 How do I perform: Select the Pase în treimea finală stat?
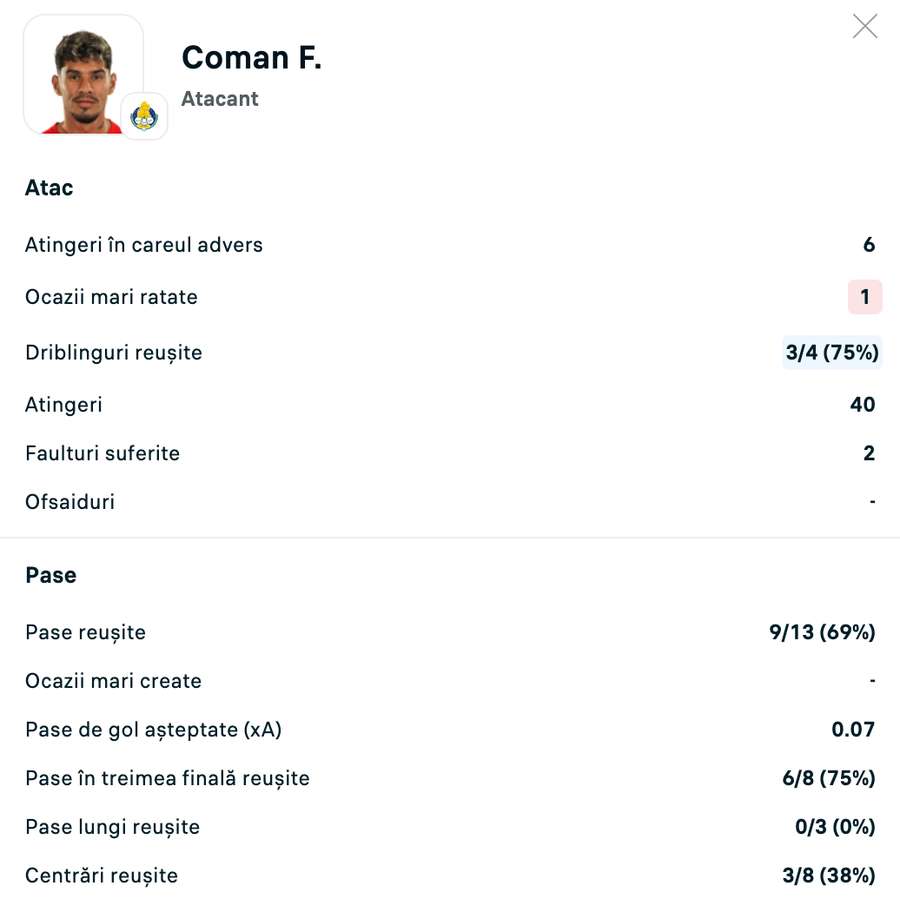click(x=167, y=778)
